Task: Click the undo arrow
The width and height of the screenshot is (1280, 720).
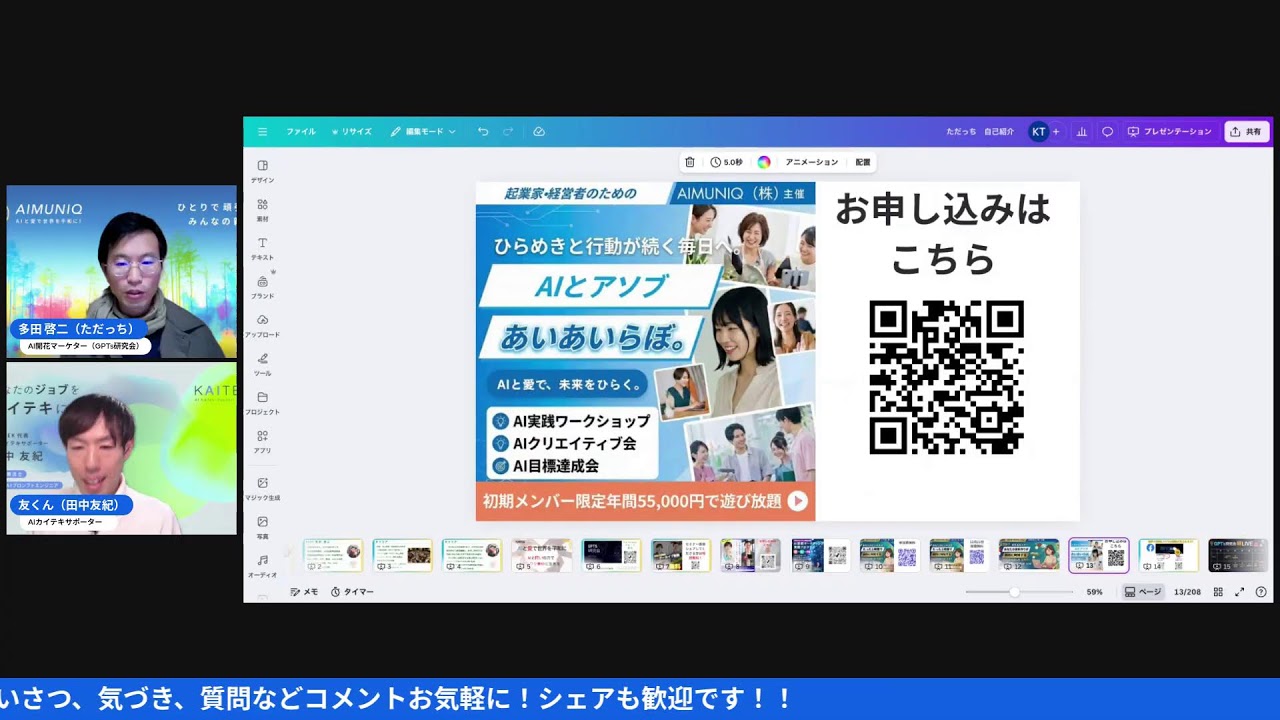Action: pos(483,132)
